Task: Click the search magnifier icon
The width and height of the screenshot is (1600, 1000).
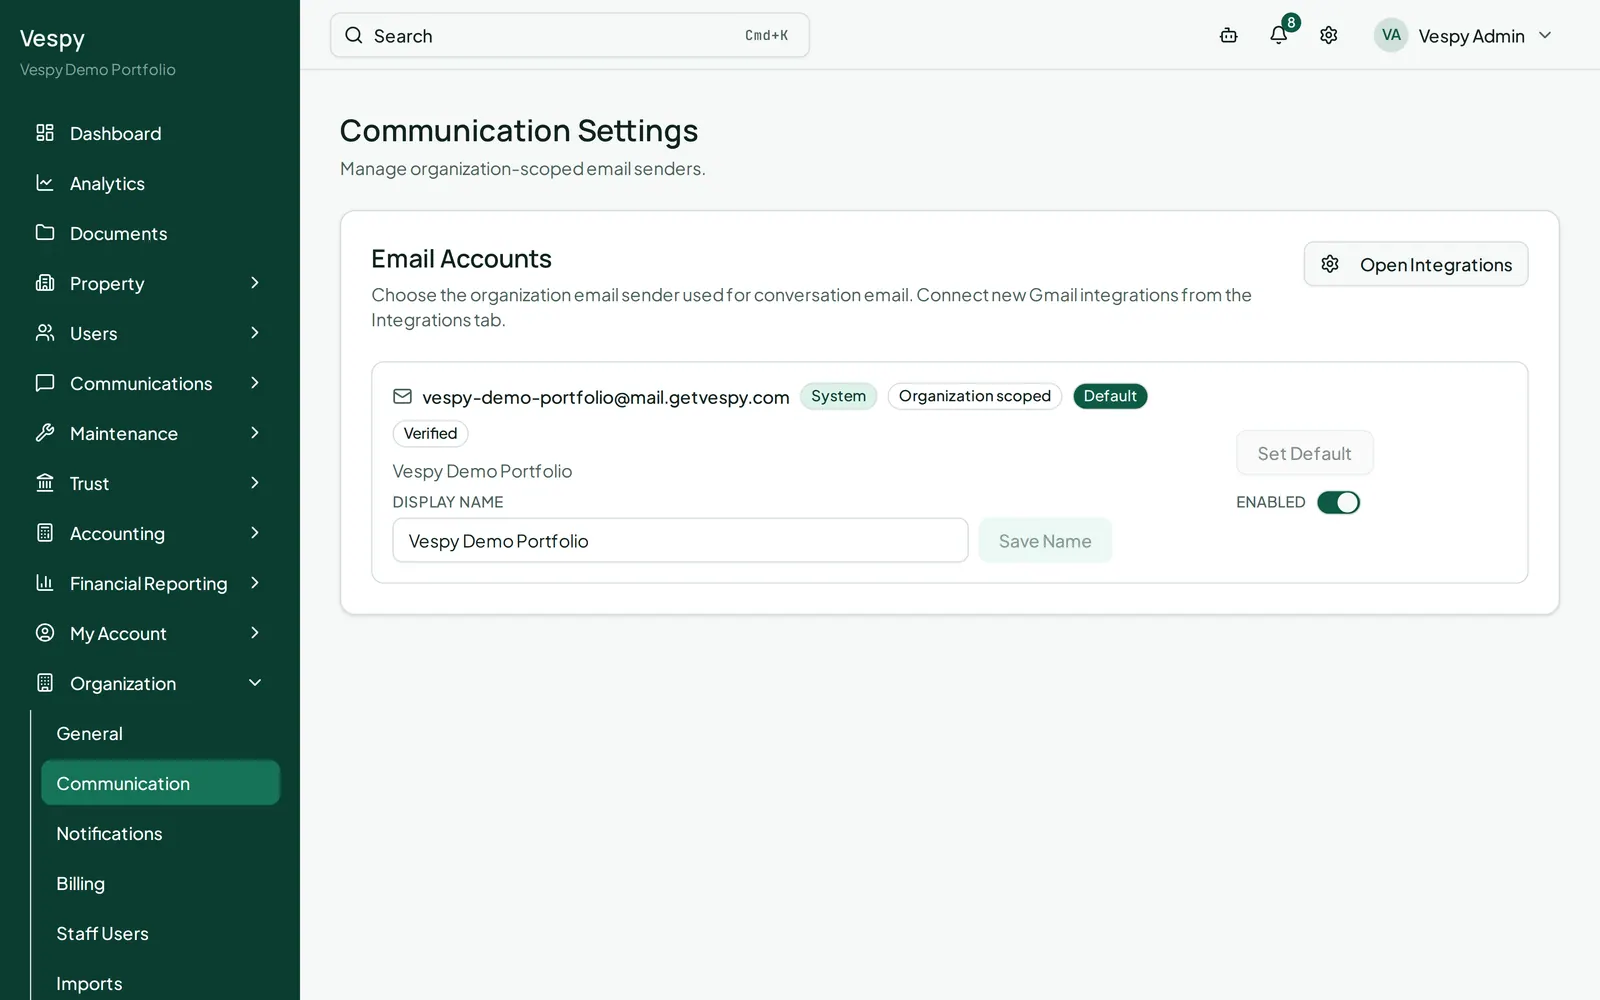Action: 354,35
